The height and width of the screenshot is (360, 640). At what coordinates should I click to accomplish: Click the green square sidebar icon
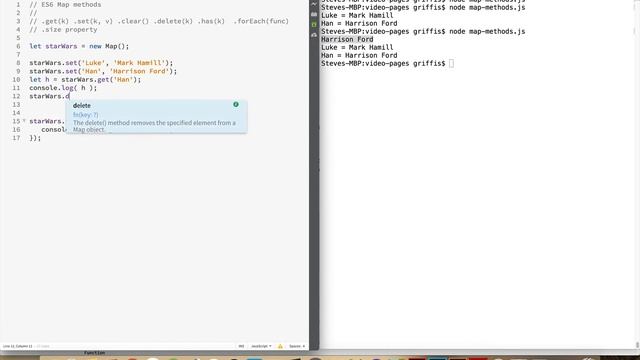(314, 25)
